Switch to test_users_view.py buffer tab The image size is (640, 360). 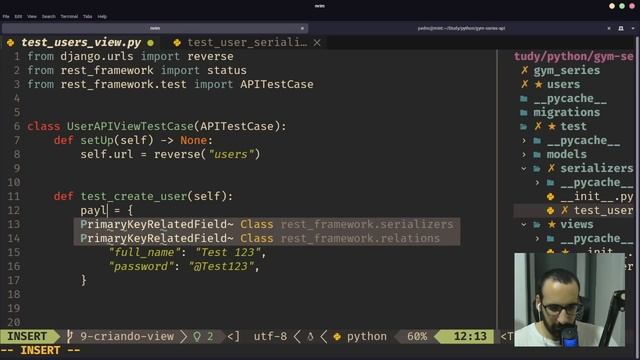[81, 42]
